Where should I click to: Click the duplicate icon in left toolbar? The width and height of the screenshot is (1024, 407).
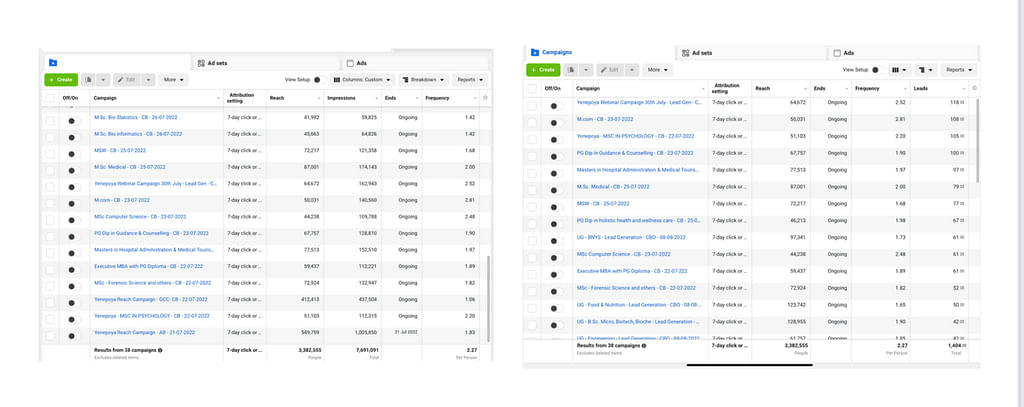89,79
